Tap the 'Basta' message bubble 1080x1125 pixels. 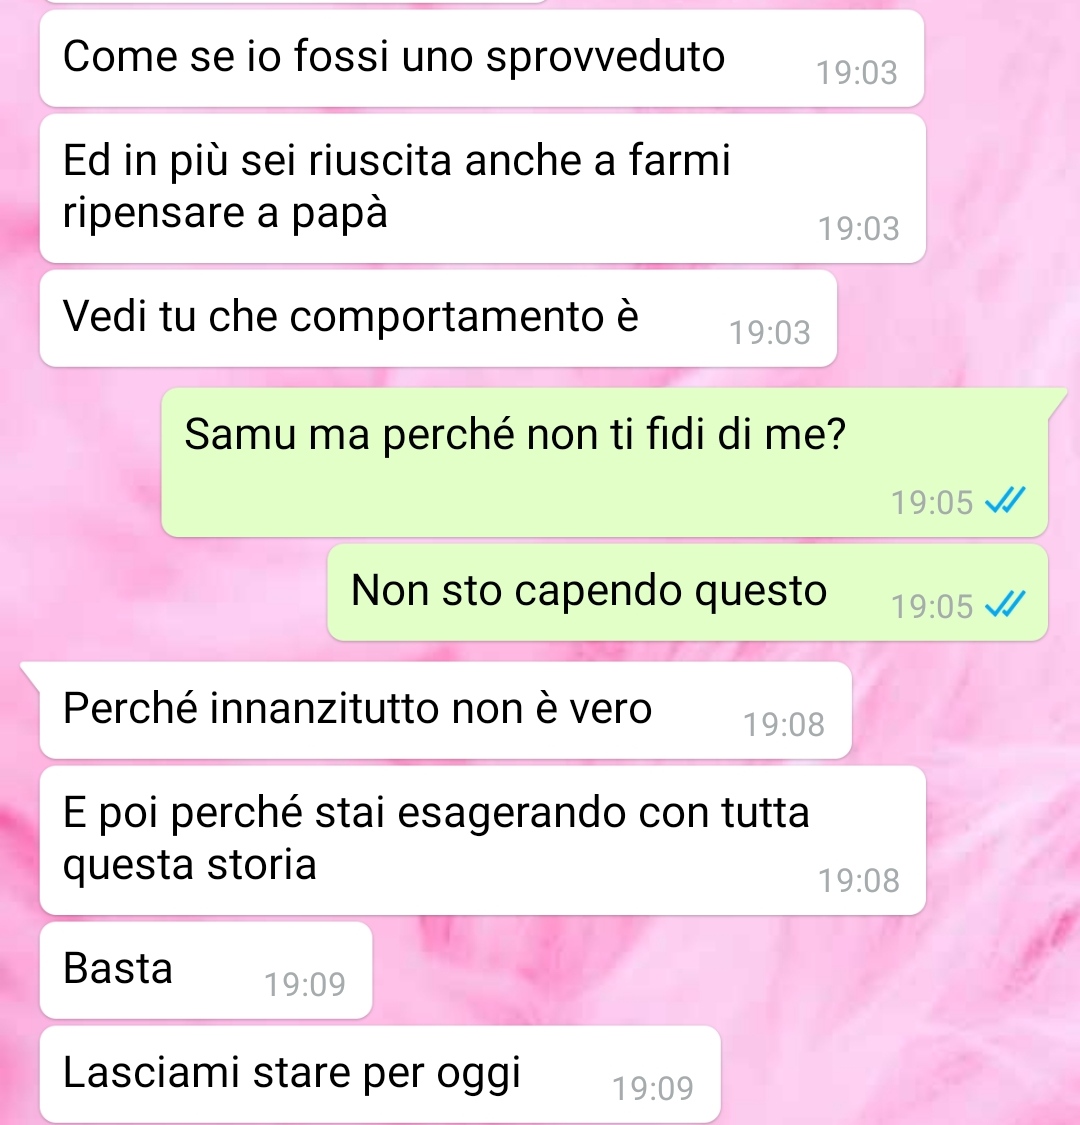click(205, 970)
